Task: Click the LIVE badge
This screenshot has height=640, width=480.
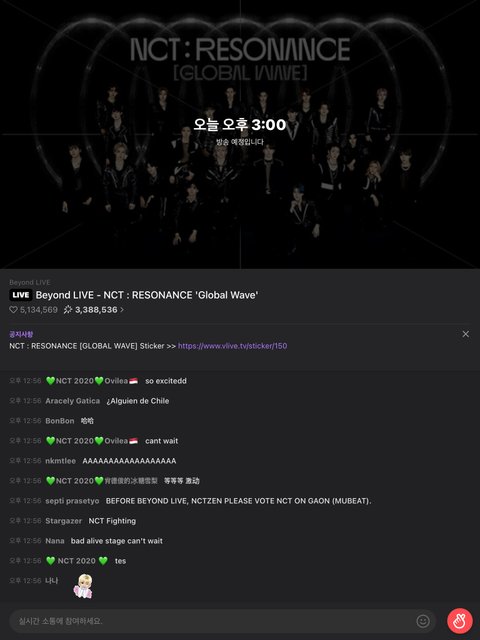Action: tap(20, 295)
